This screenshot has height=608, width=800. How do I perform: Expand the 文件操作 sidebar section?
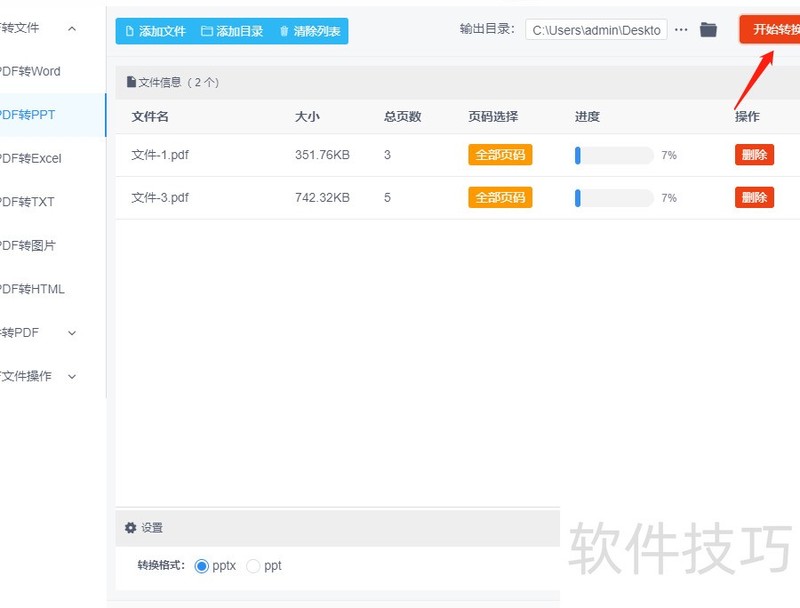(38, 377)
